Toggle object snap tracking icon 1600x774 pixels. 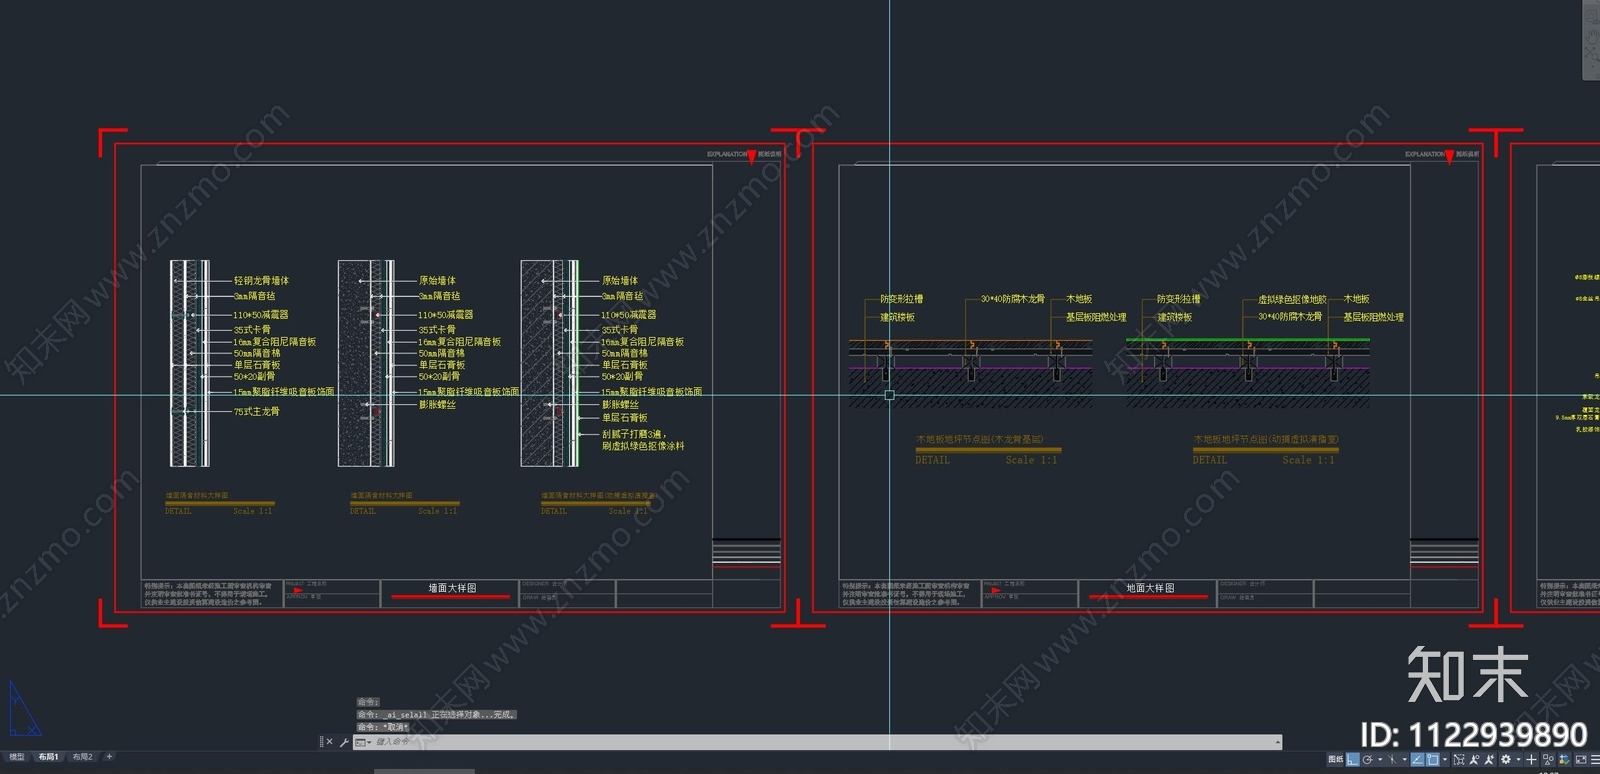pyautogui.click(x=1417, y=759)
